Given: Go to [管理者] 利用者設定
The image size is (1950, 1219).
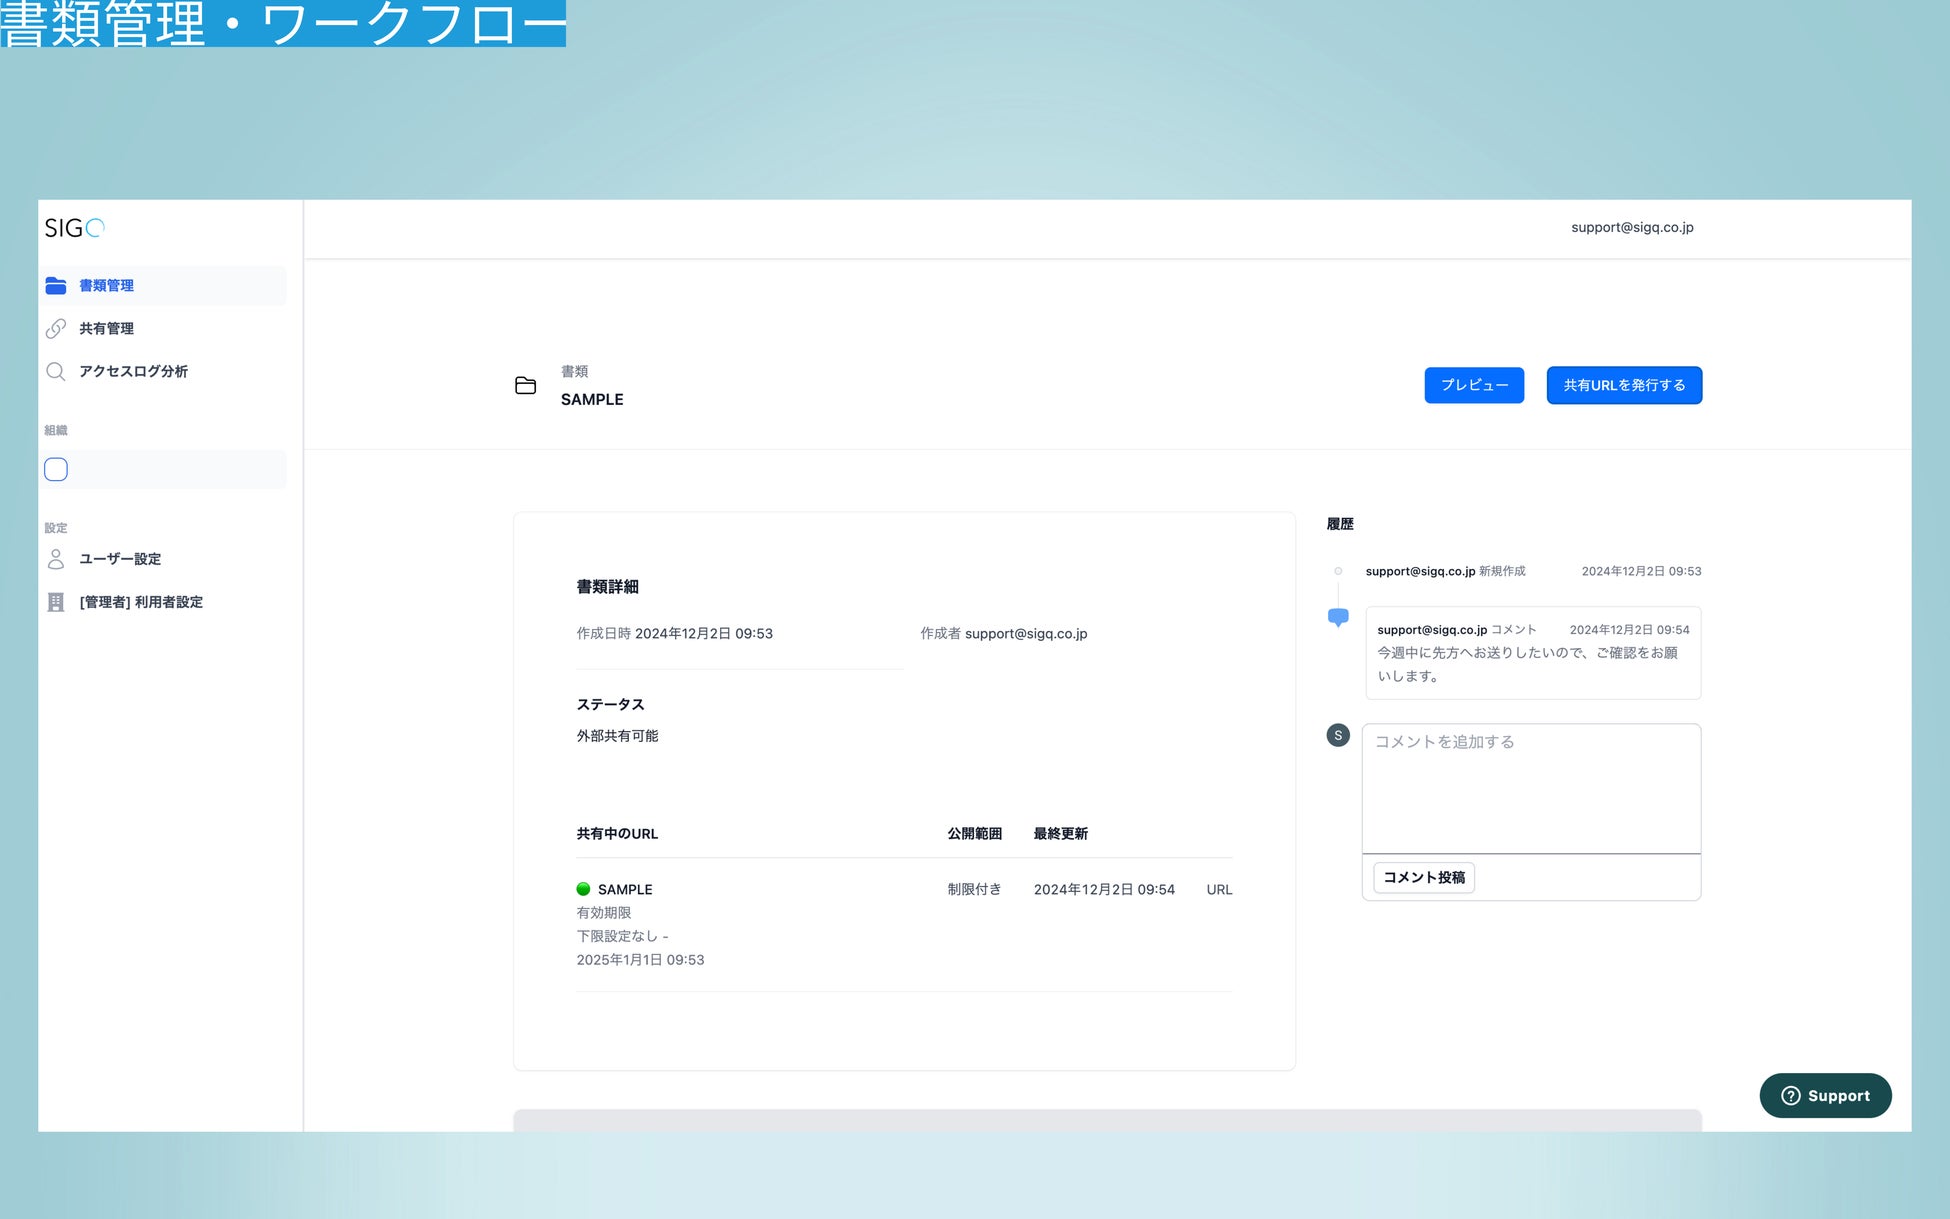Looking at the screenshot, I should point(141,602).
